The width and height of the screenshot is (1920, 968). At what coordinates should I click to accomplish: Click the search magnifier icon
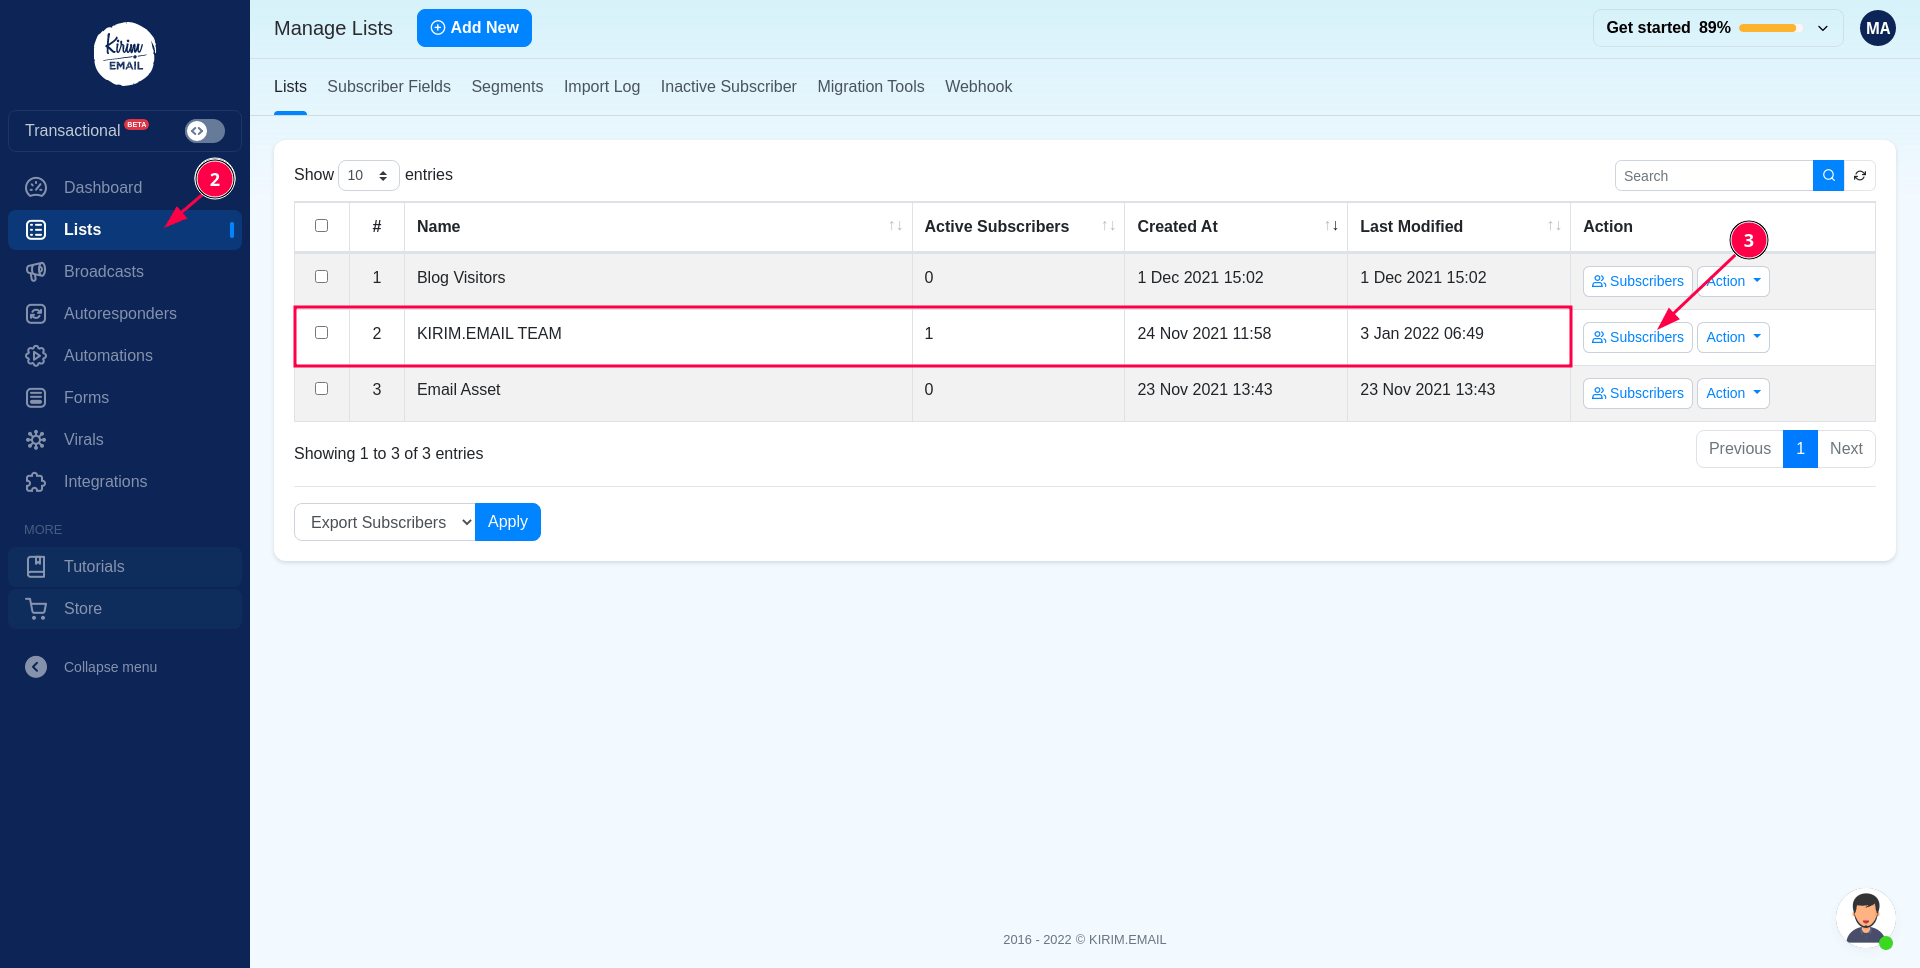[x=1828, y=175]
